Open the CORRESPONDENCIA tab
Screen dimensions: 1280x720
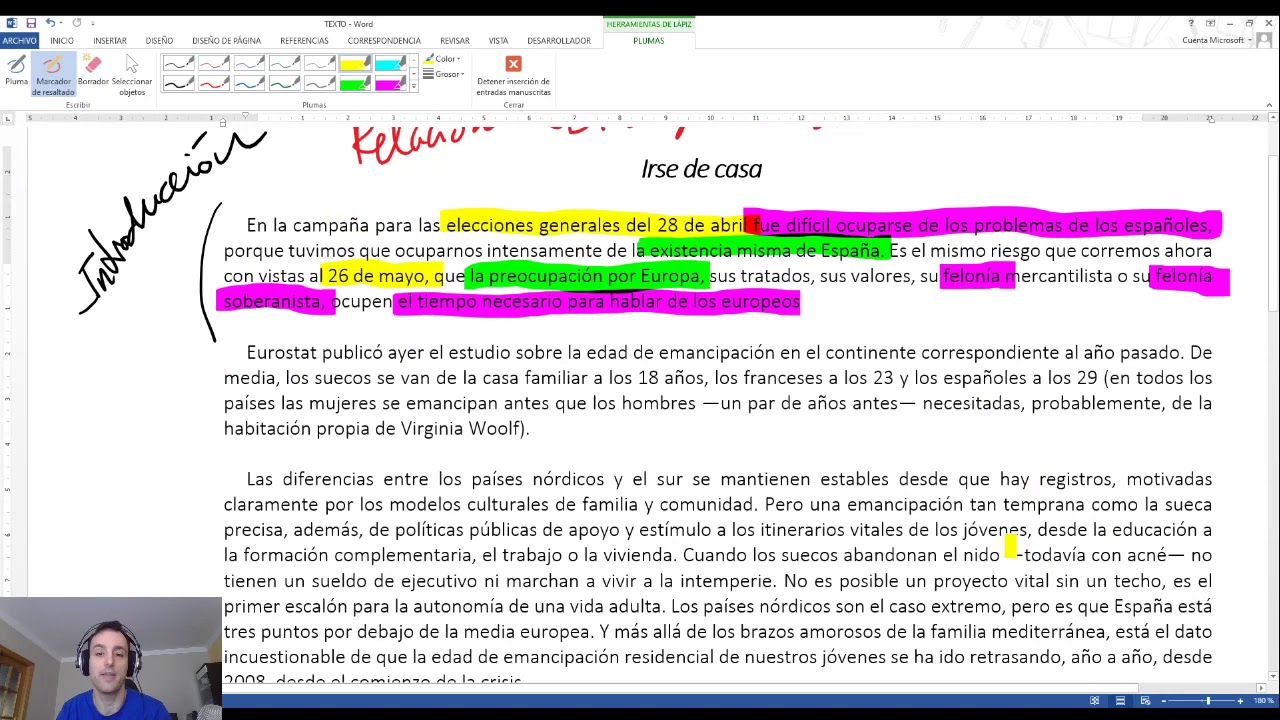tap(384, 40)
